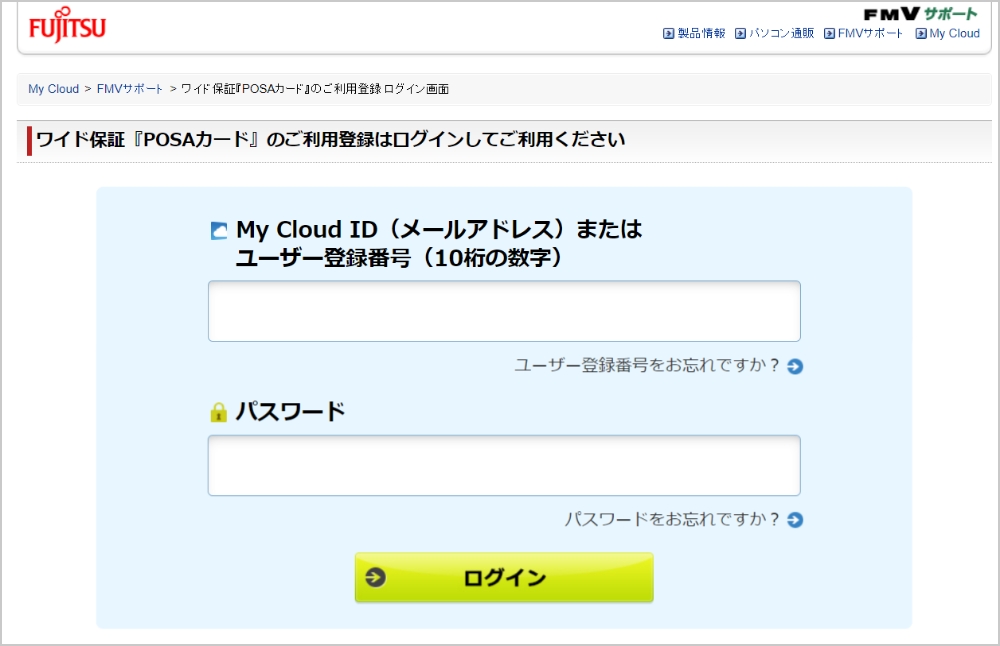Select FMVサポート in the breadcrumb
This screenshot has width=1000, height=646.
pyautogui.click(x=130, y=89)
